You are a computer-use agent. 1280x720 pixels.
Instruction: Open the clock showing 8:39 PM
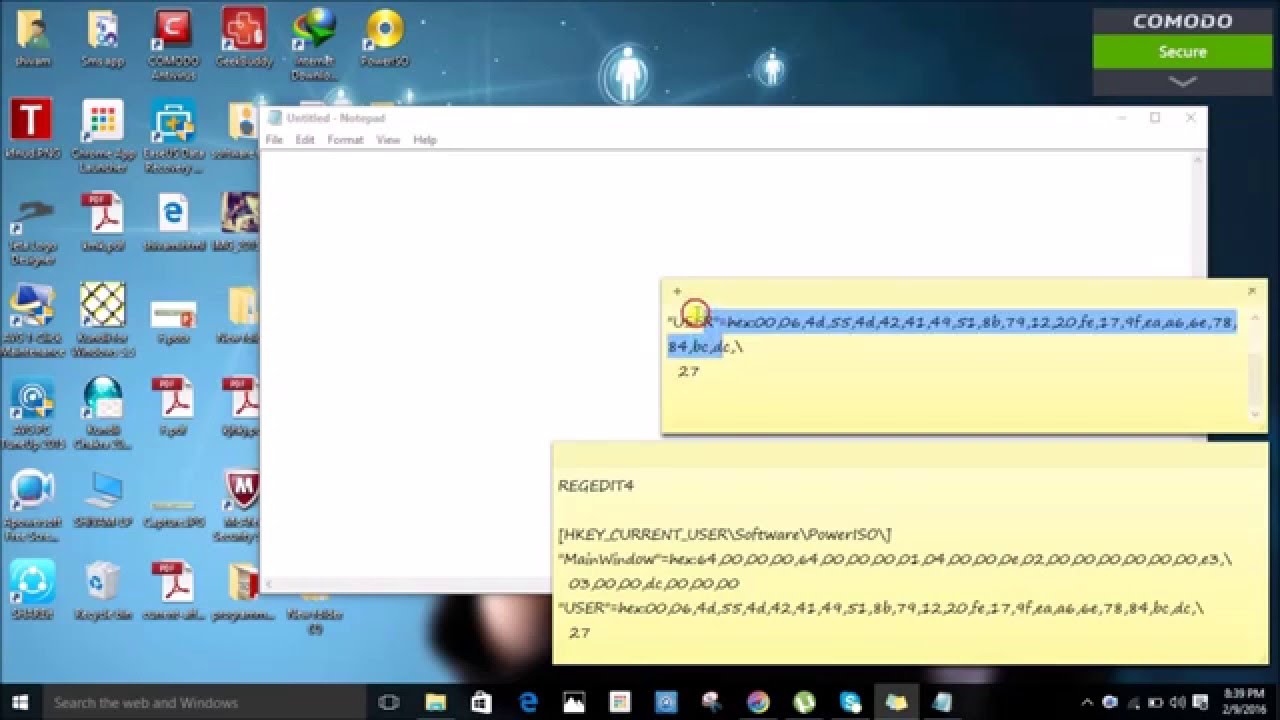pyautogui.click(x=1242, y=702)
